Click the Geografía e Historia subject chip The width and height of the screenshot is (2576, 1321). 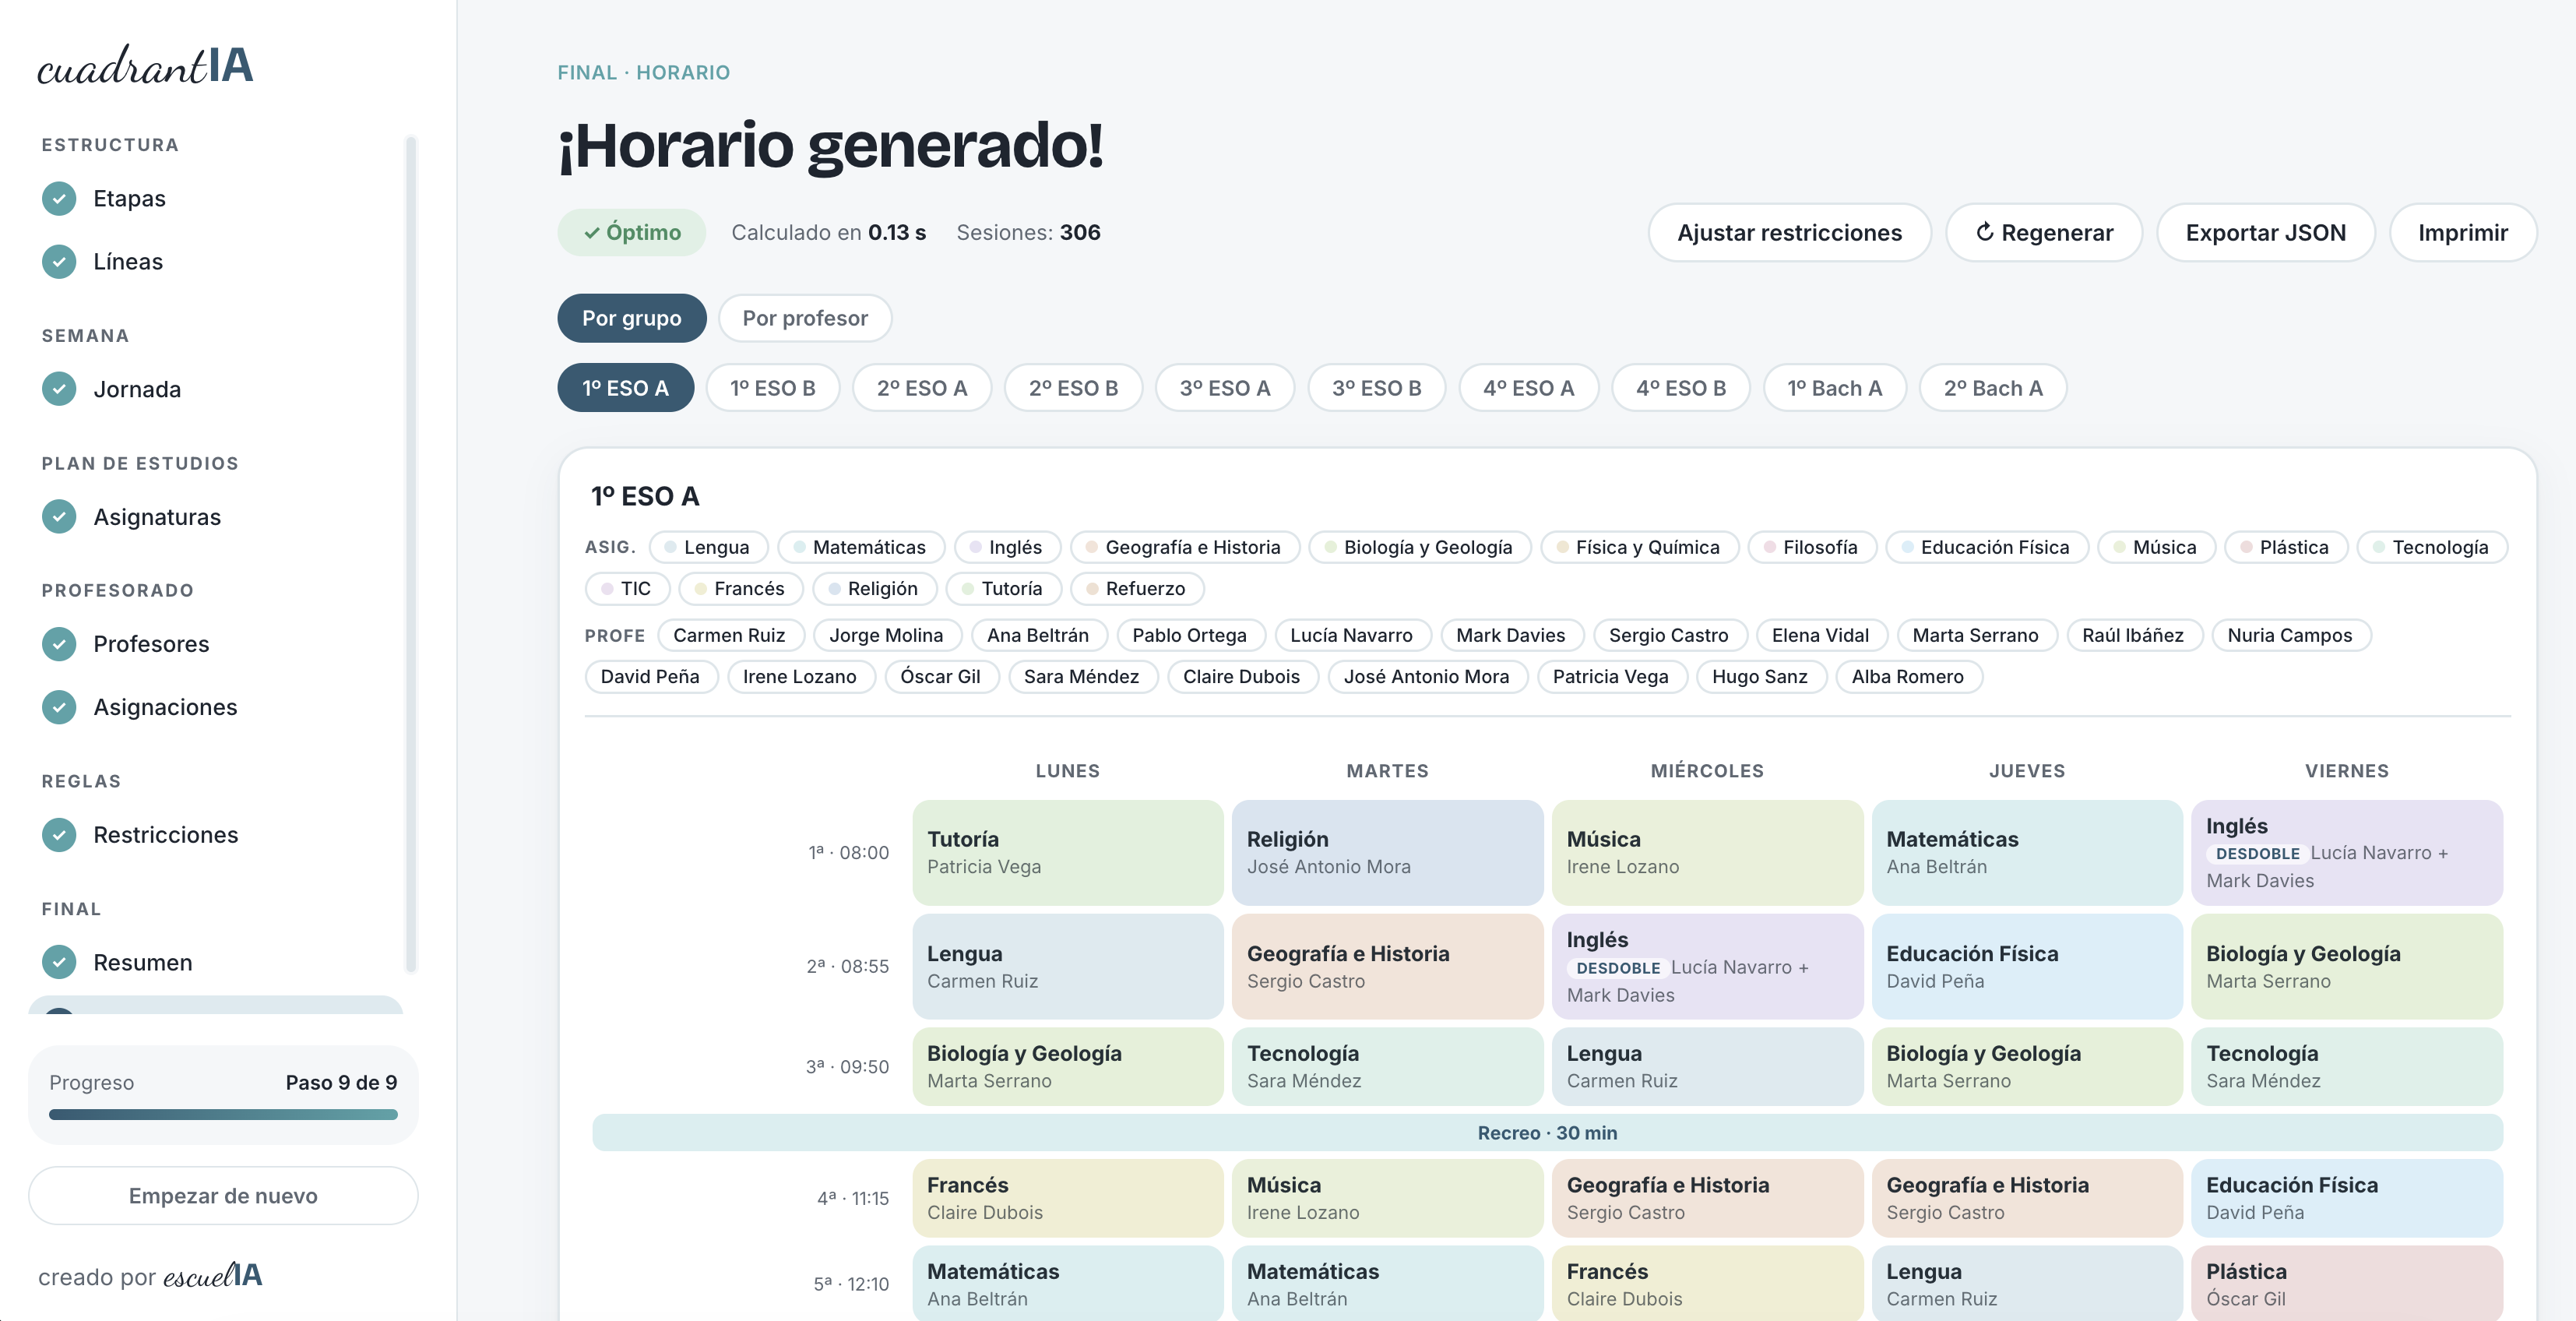tap(1184, 547)
